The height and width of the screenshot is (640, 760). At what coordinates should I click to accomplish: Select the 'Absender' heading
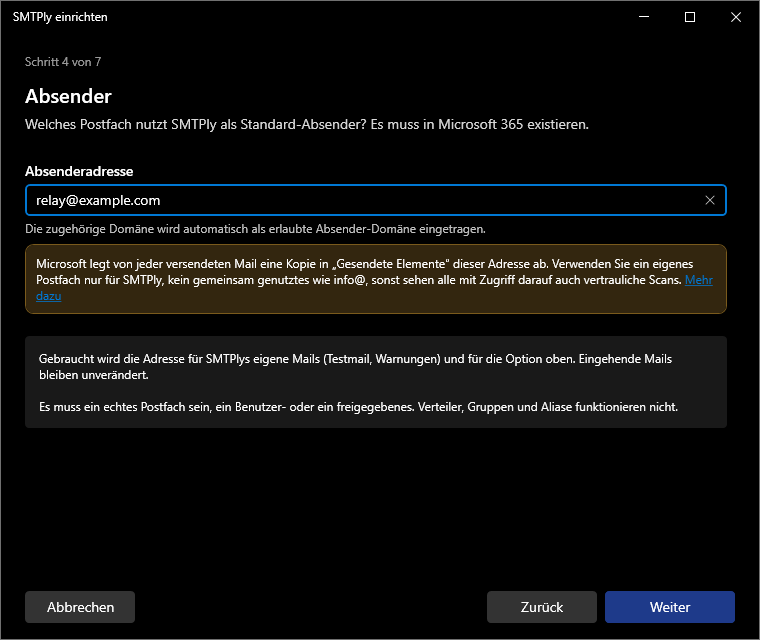68,96
